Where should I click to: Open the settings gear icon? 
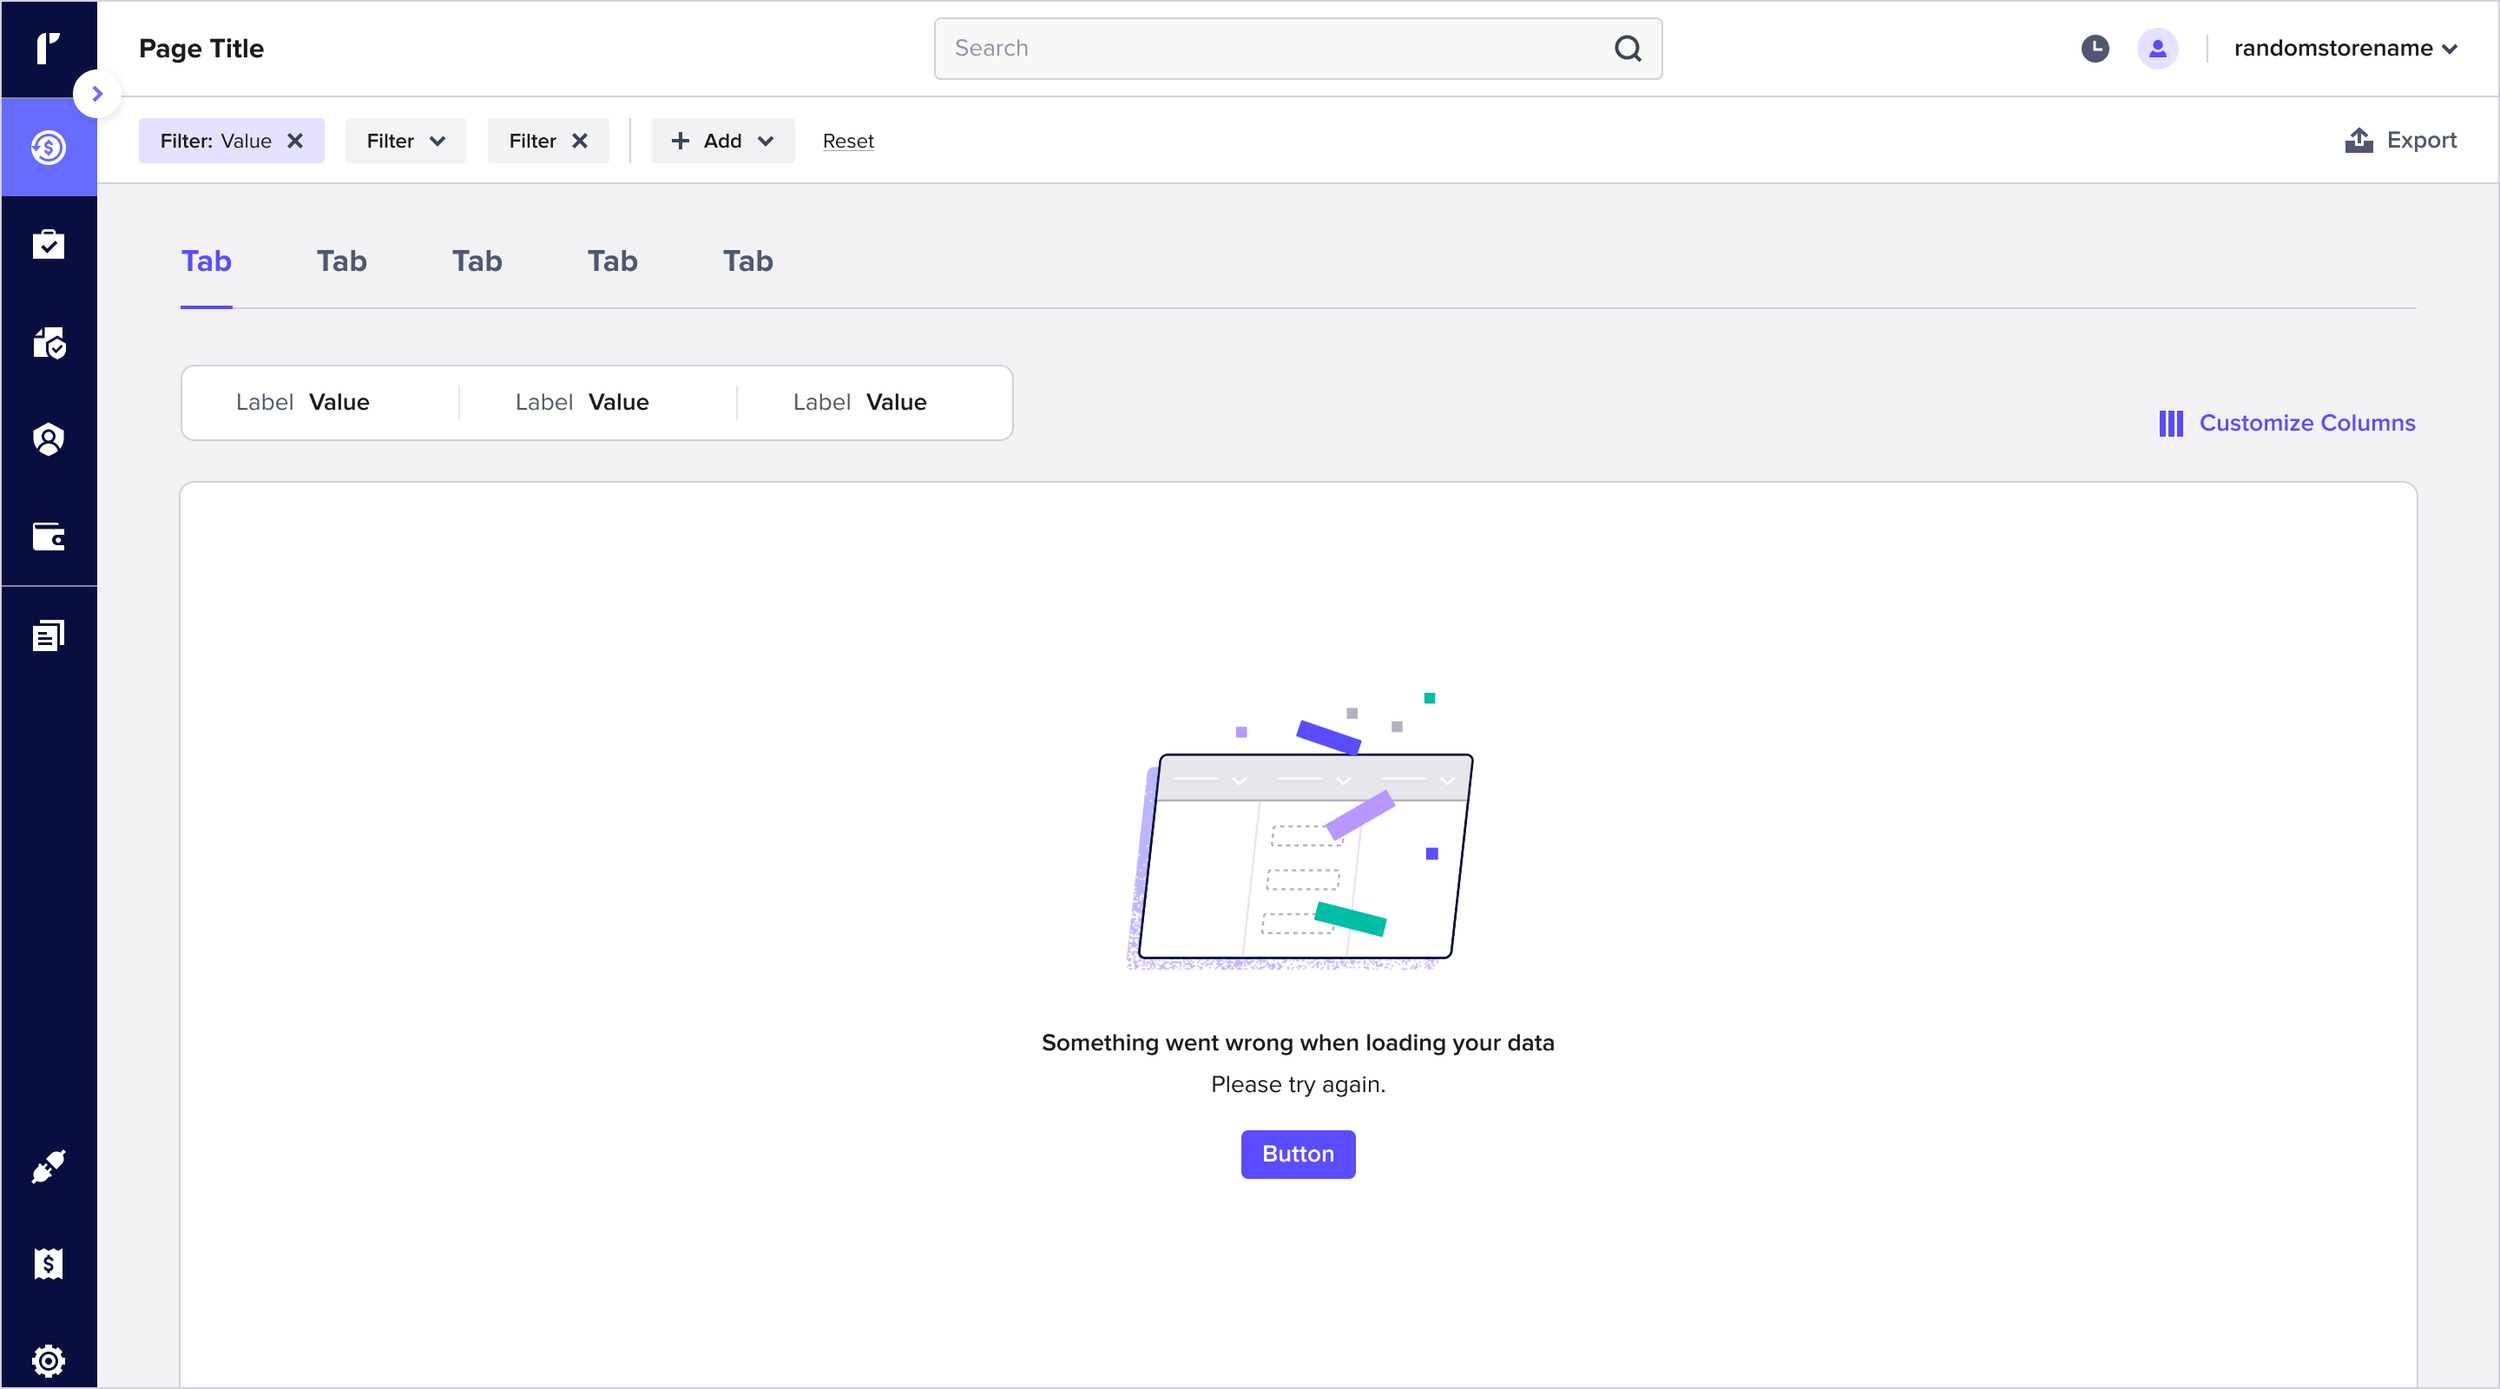pyautogui.click(x=48, y=1360)
